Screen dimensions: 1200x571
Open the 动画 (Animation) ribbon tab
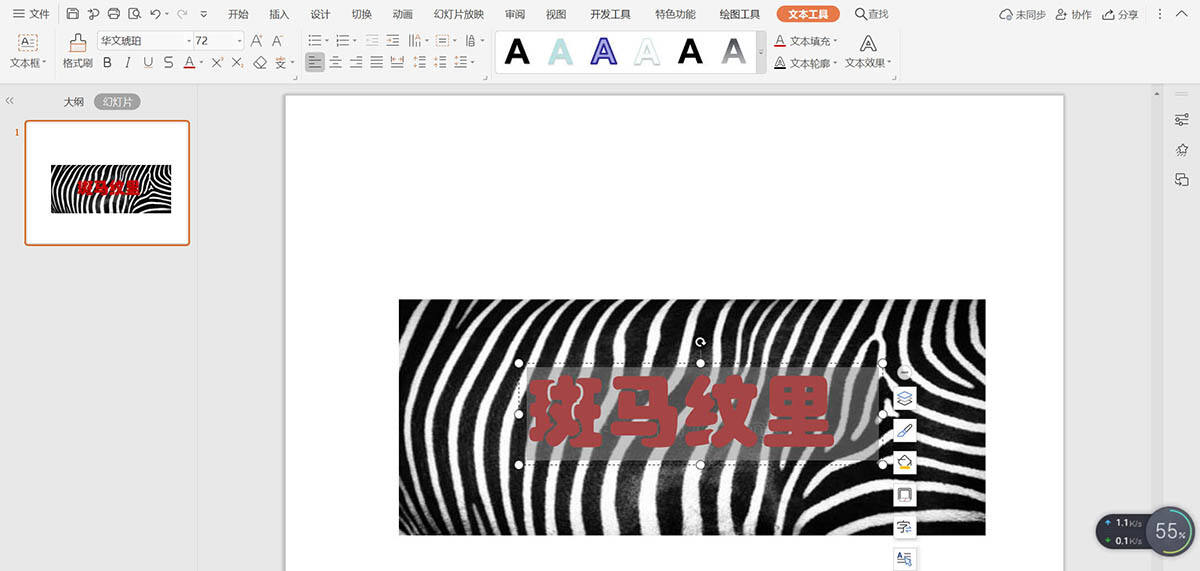click(x=402, y=14)
